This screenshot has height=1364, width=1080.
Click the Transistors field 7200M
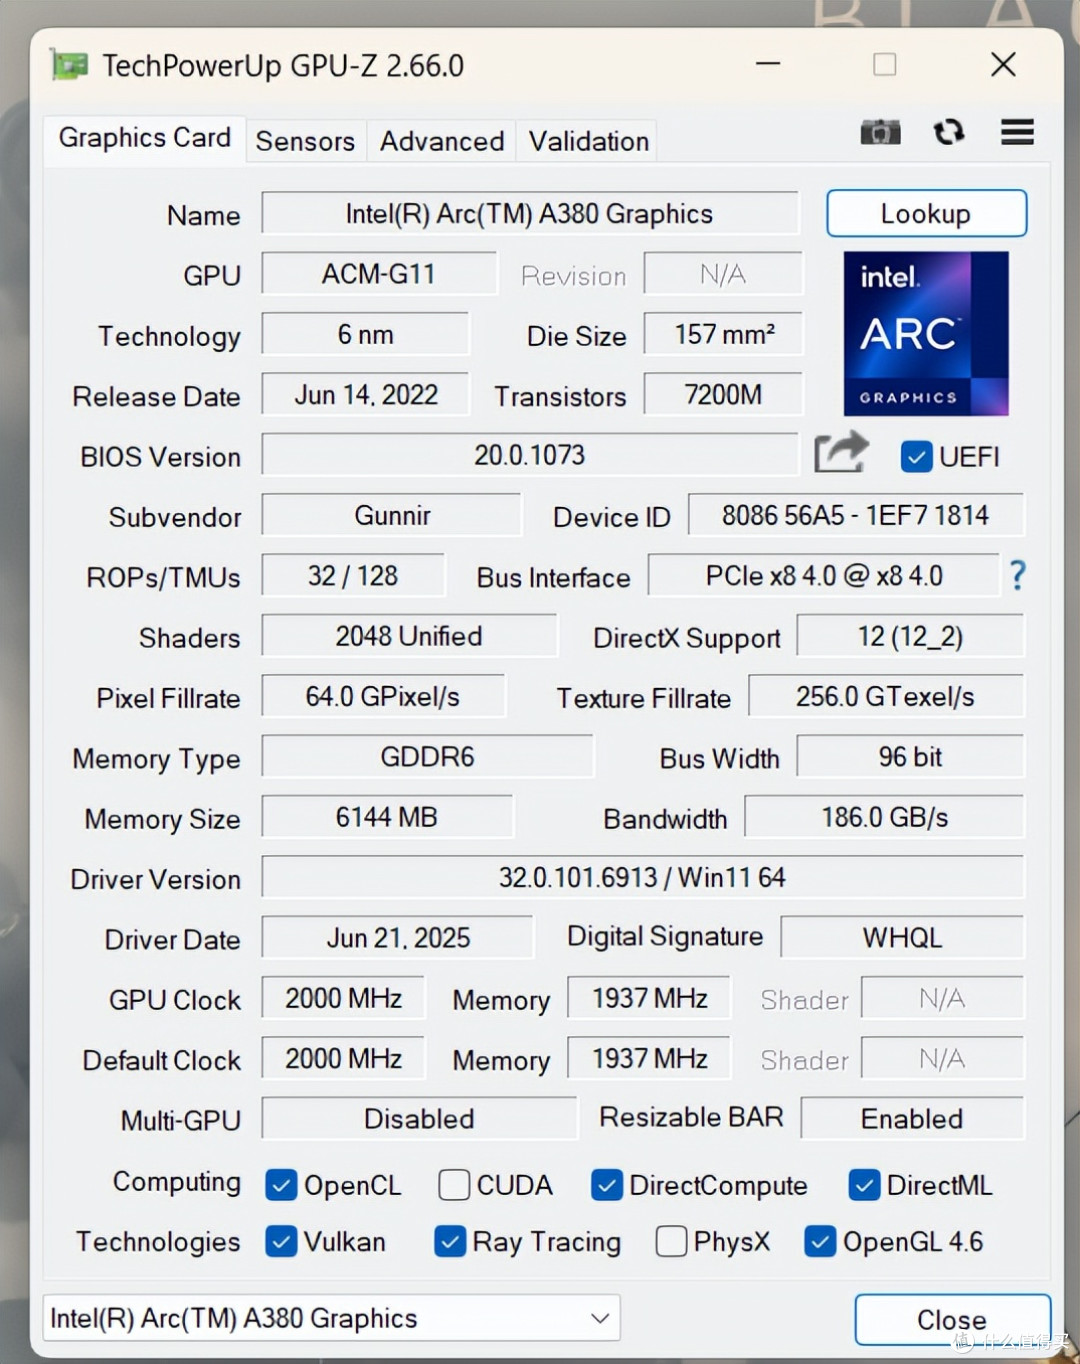[723, 395]
